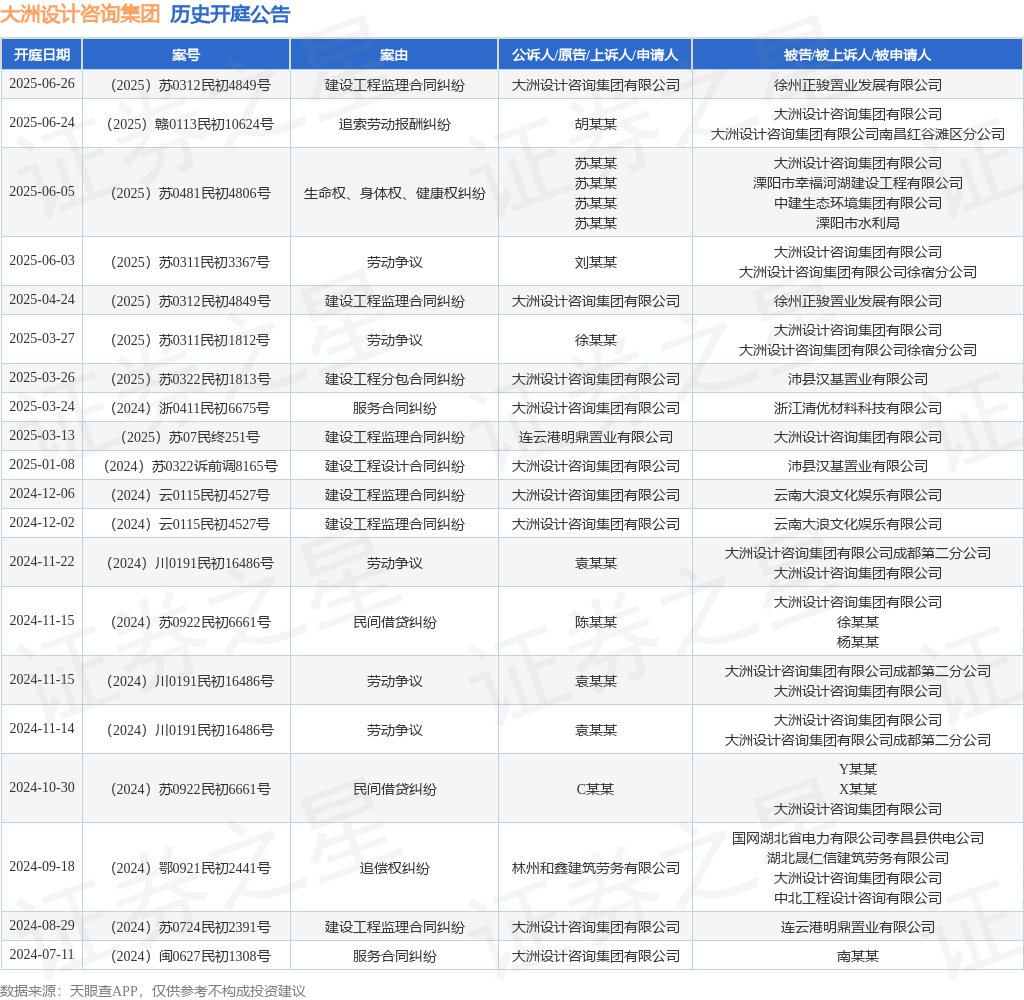The width and height of the screenshot is (1024, 1000).
Task: Select the date cell 2024-09-18
Action: point(42,867)
